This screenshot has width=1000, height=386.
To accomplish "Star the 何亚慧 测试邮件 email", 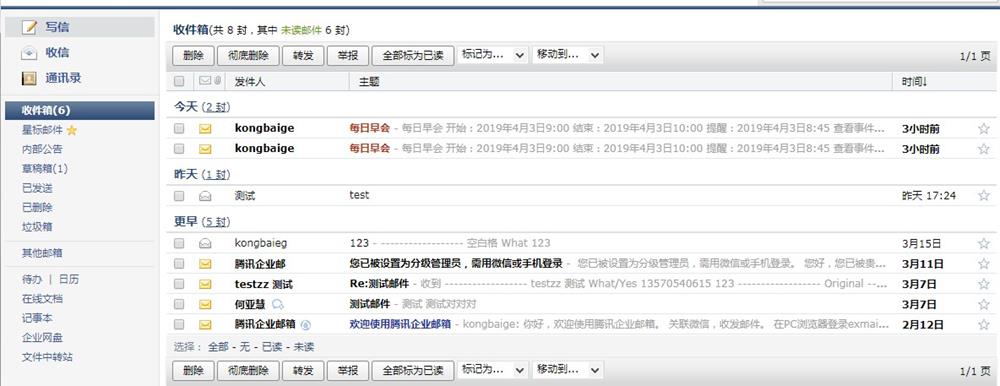I will [x=983, y=304].
